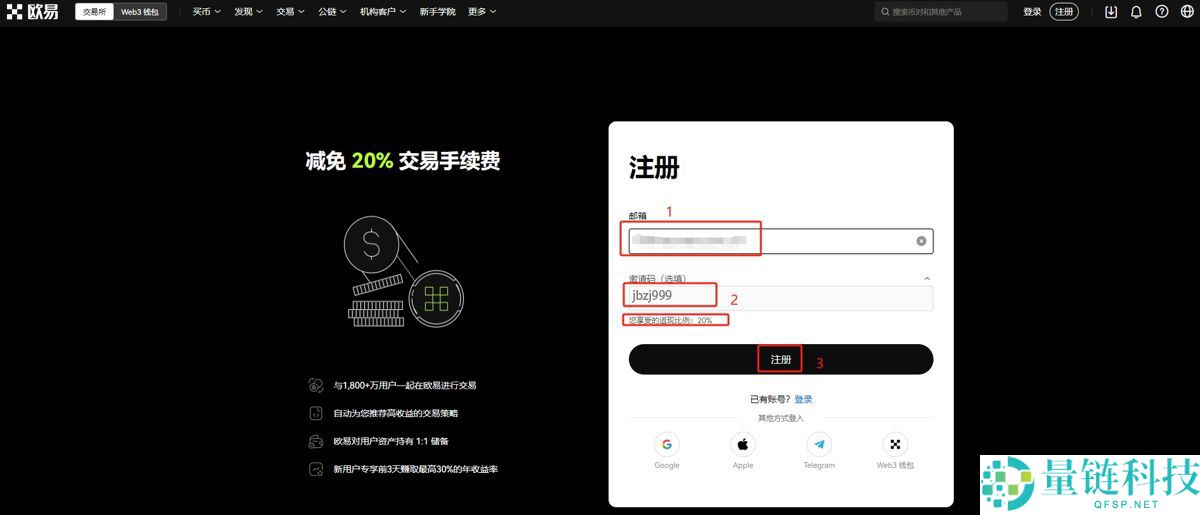Open the download app icon
Viewport: 1200px width, 515px height.
tap(1111, 12)
